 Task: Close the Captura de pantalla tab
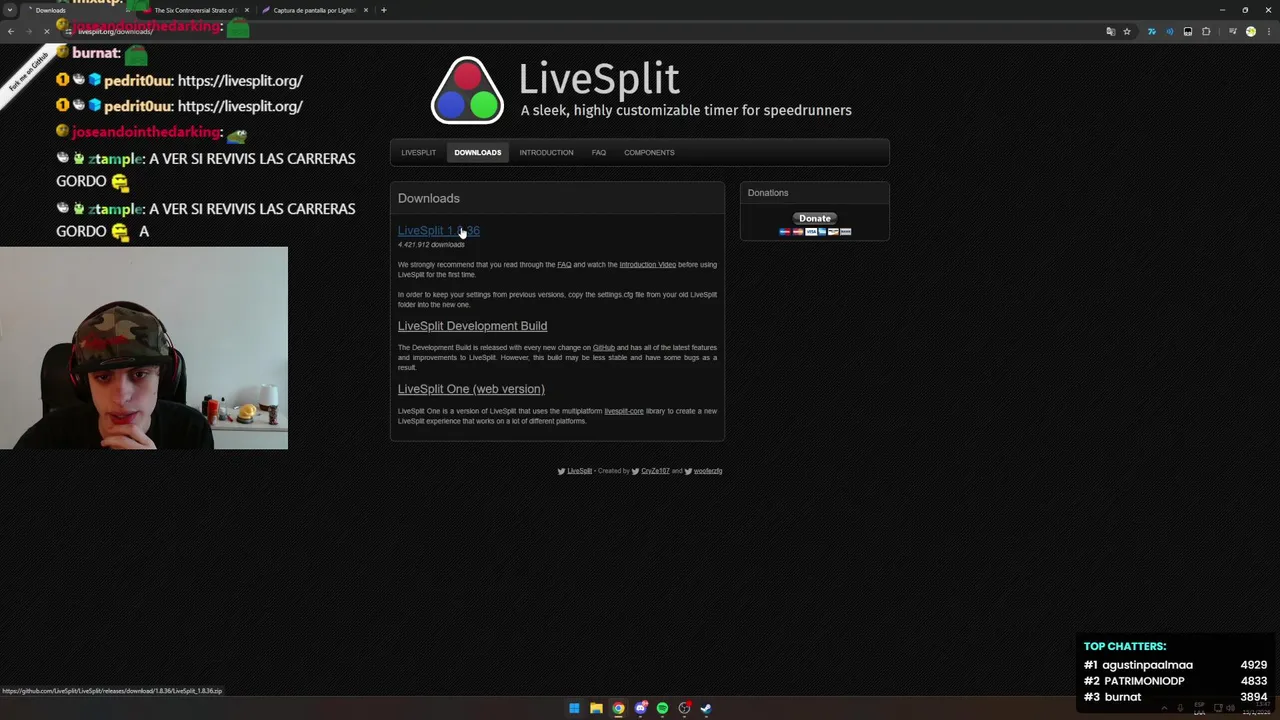point(366,10)
